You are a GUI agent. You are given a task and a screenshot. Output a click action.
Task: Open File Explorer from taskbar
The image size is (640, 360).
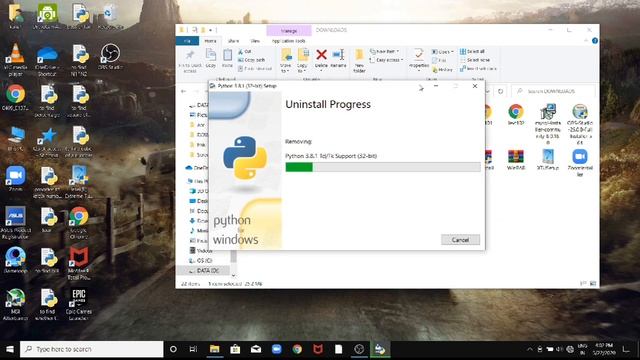click(x=214, y=349)
